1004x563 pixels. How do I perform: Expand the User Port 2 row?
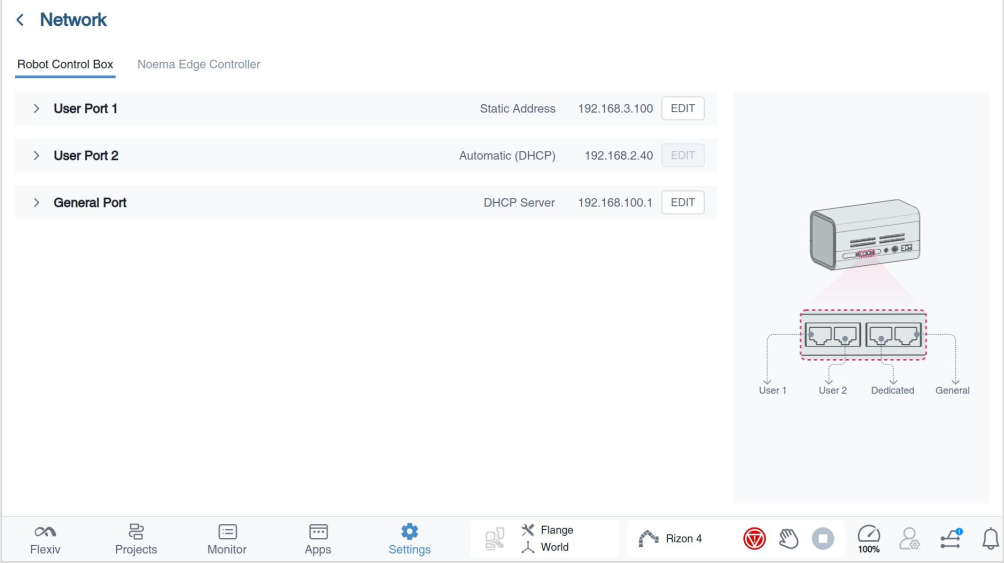click(x=36, y=155)
